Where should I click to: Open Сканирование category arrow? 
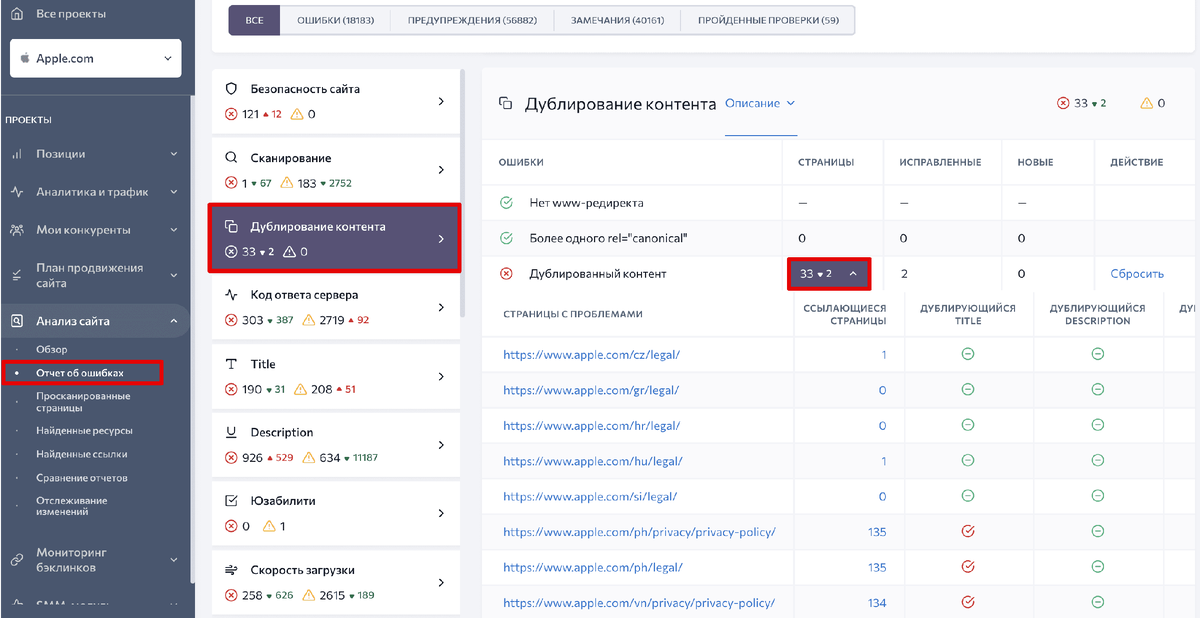pyautogui.click(x=441, y=170)
